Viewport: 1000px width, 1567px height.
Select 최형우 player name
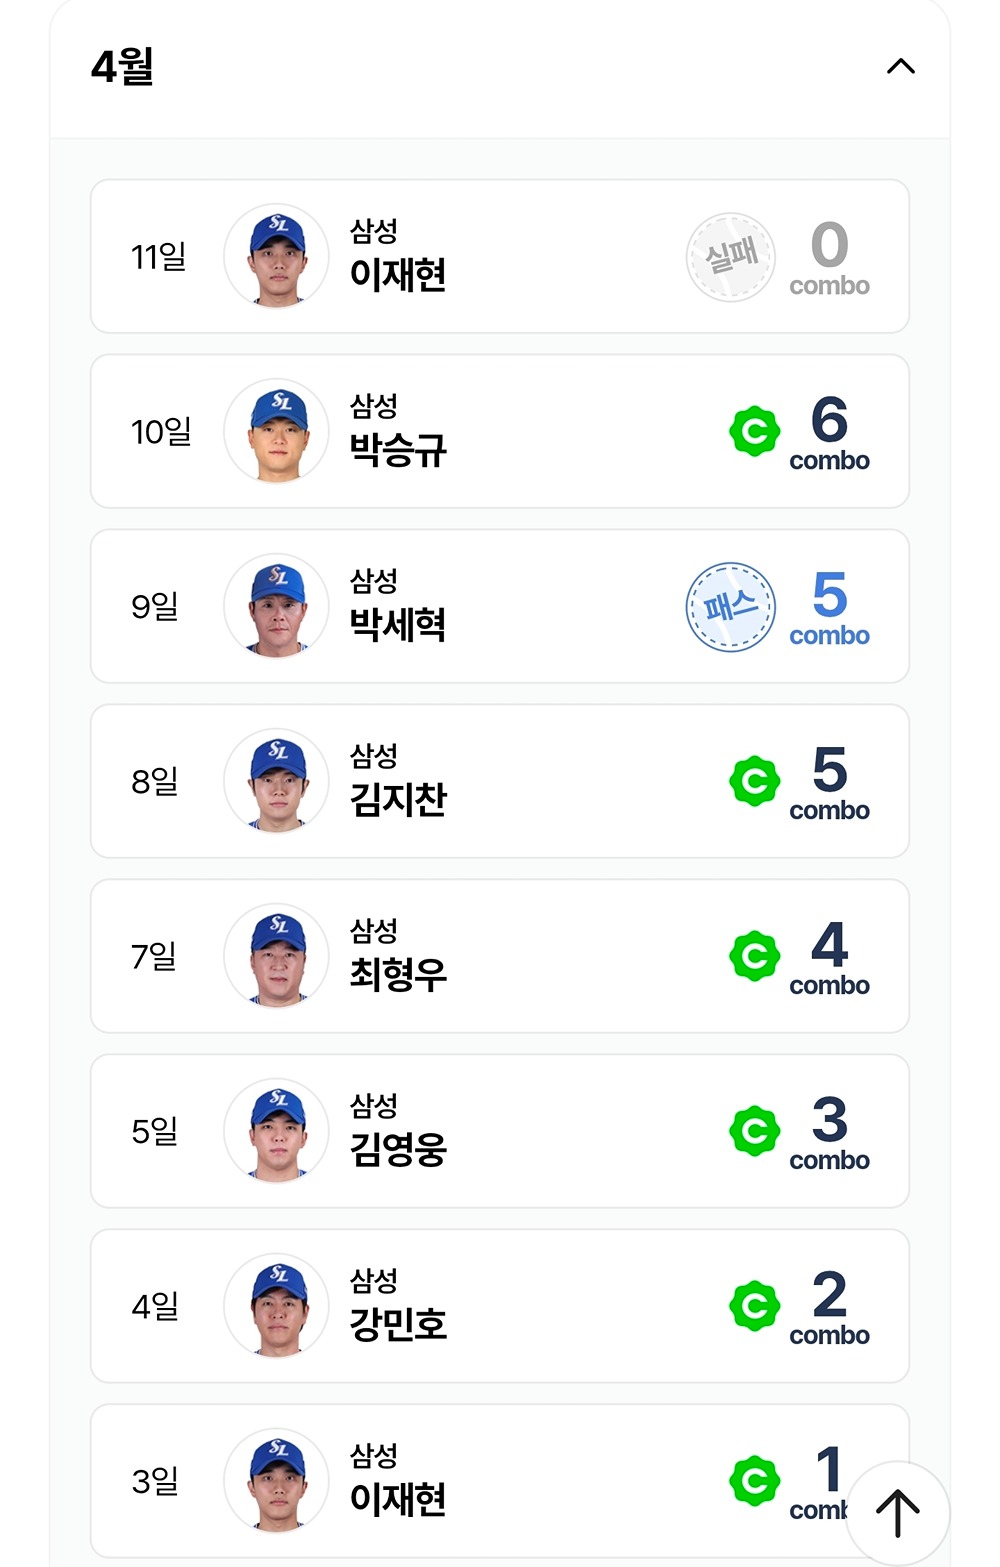[x=398, y=975]
